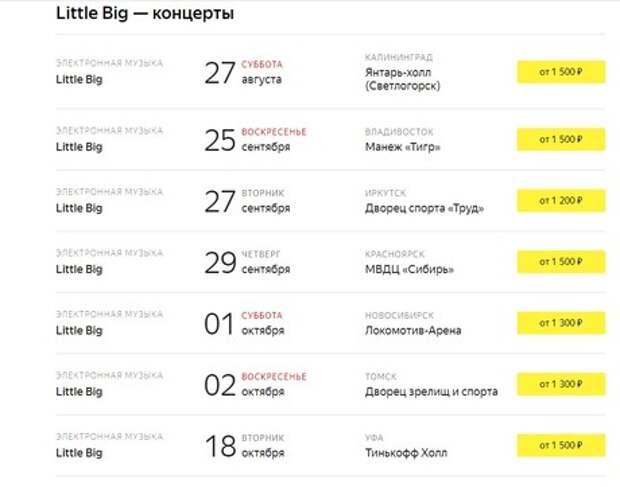The image size is (620, 487).
Task: Buy tickets for Krasnoyarsk МВДЦ «Сибирь»
Action: click(x=561, y=262)
